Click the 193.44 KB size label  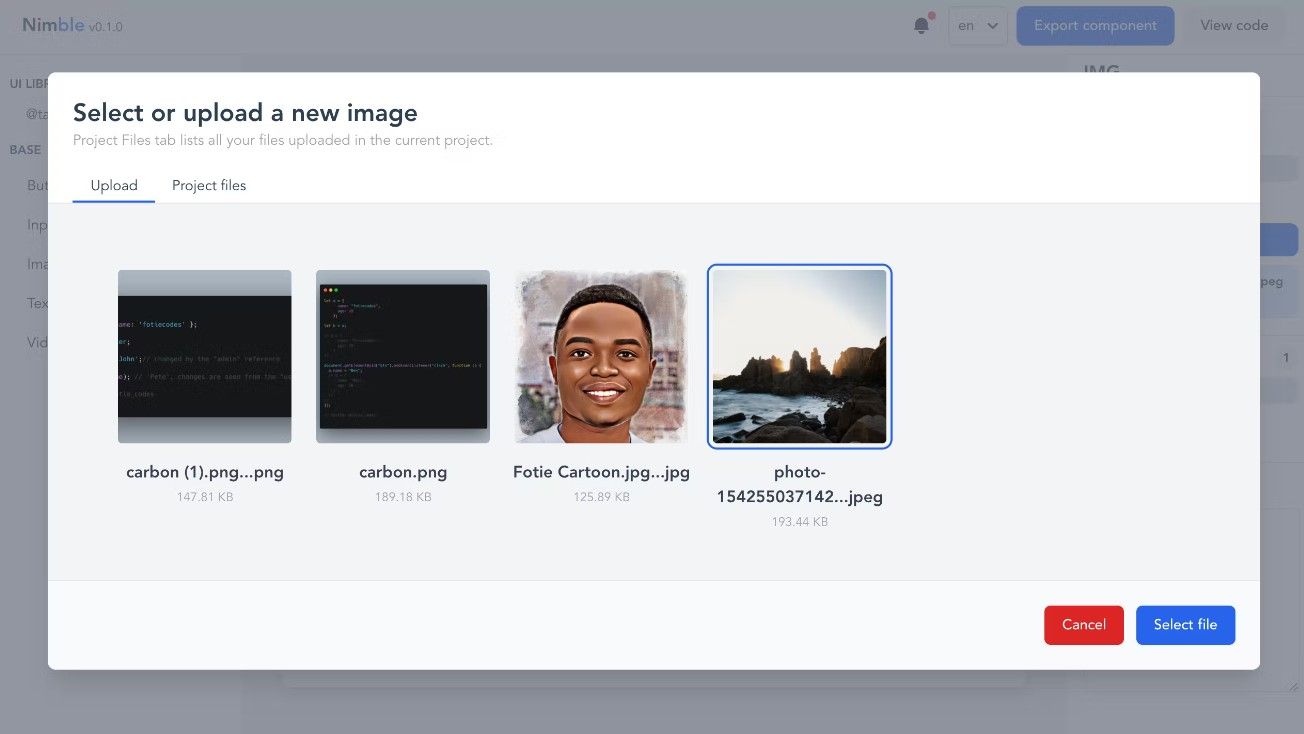tap(799, 522)
